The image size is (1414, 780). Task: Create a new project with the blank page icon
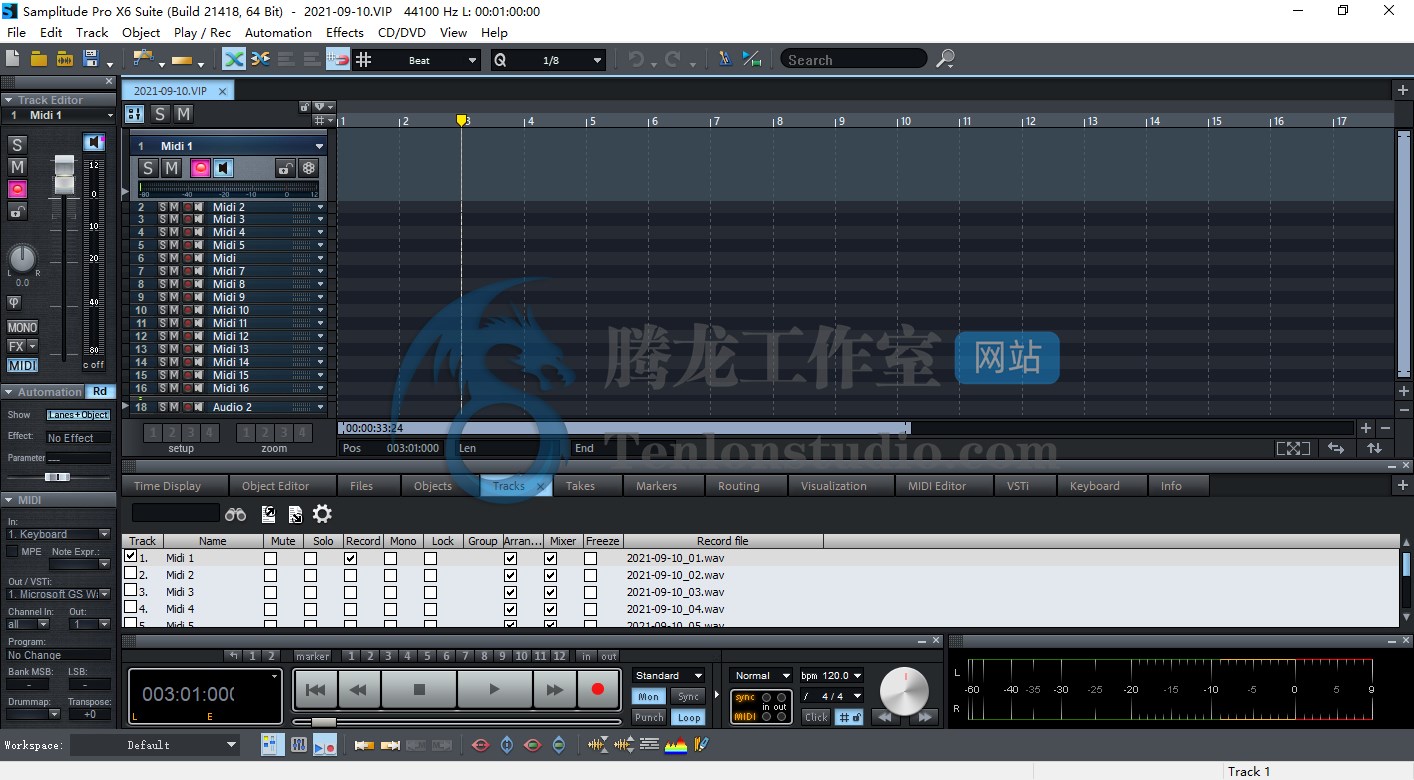(x=12, y=59)
